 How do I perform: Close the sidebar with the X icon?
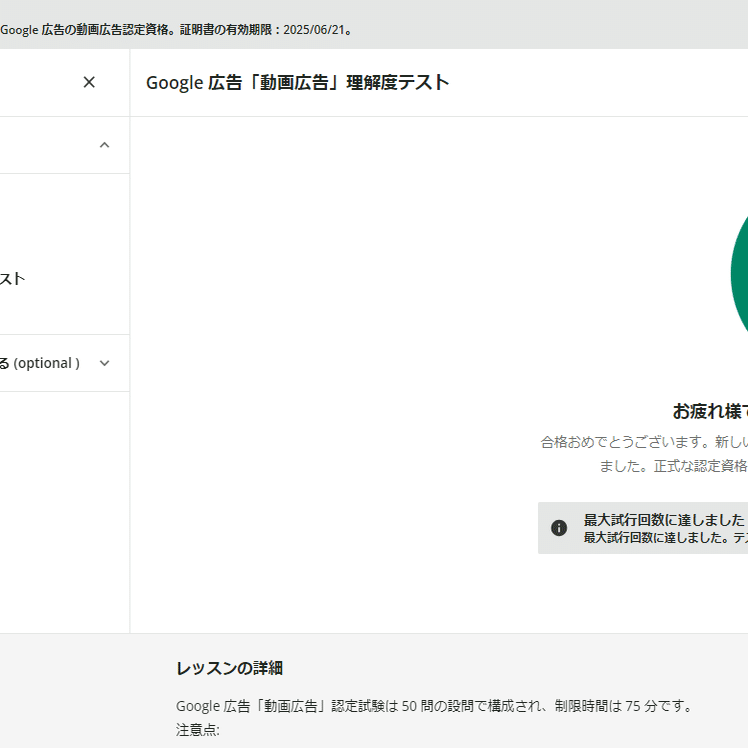[89, 82]
